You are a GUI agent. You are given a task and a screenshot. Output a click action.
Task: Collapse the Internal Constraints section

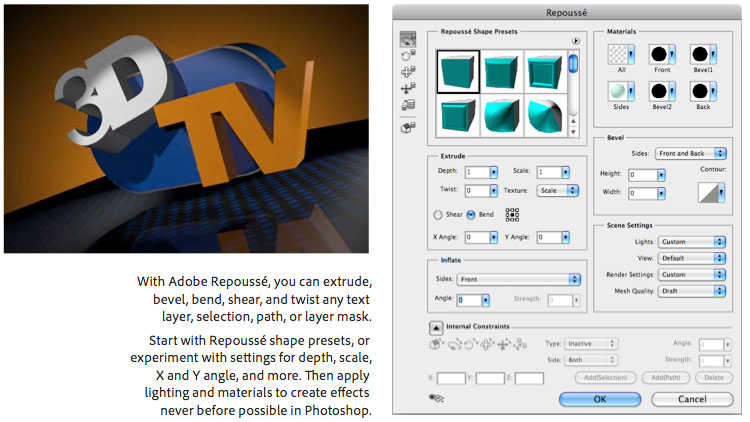436,328
